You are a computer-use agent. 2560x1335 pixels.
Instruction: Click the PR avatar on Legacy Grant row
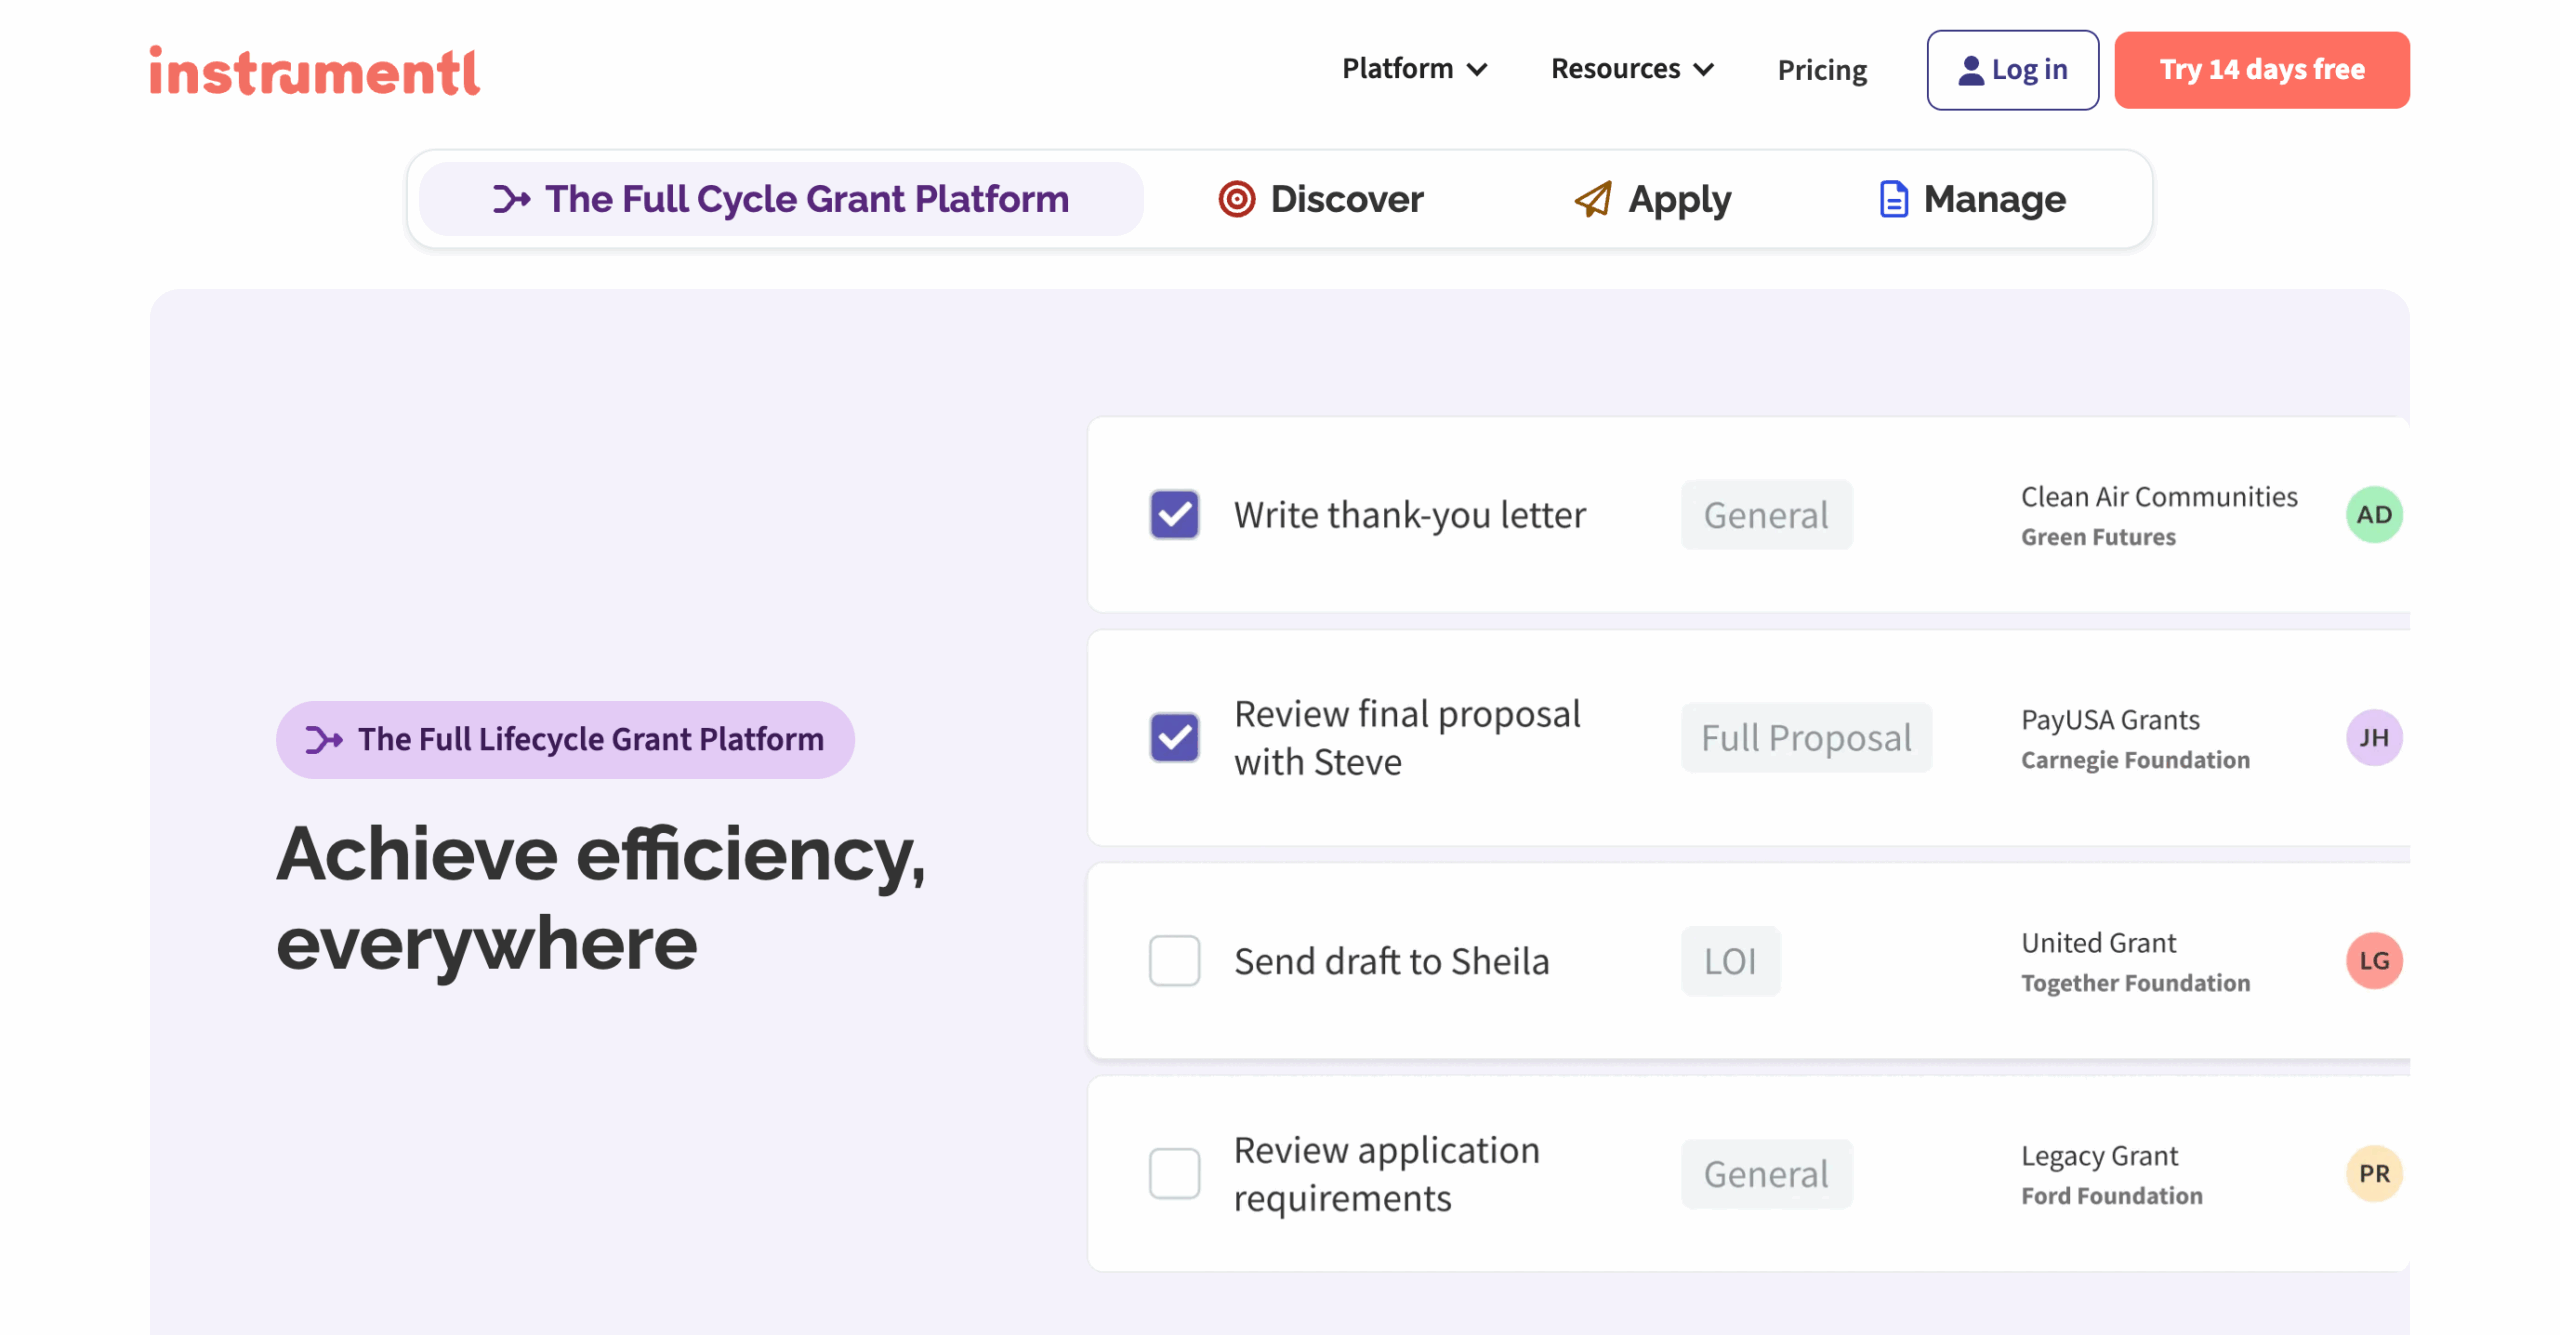click(x=2374, y=1173)
